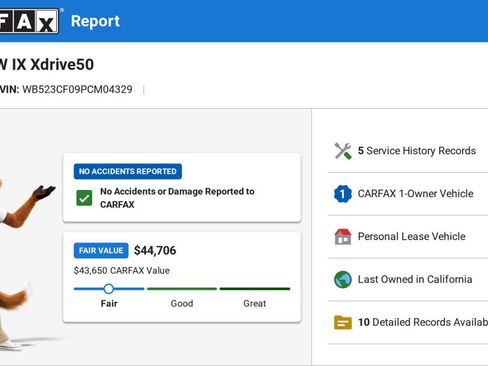Screen dimensions: 488x366
Task: Click the VIN WB523CF09PCM04329 text
Action: pos(66,89)
